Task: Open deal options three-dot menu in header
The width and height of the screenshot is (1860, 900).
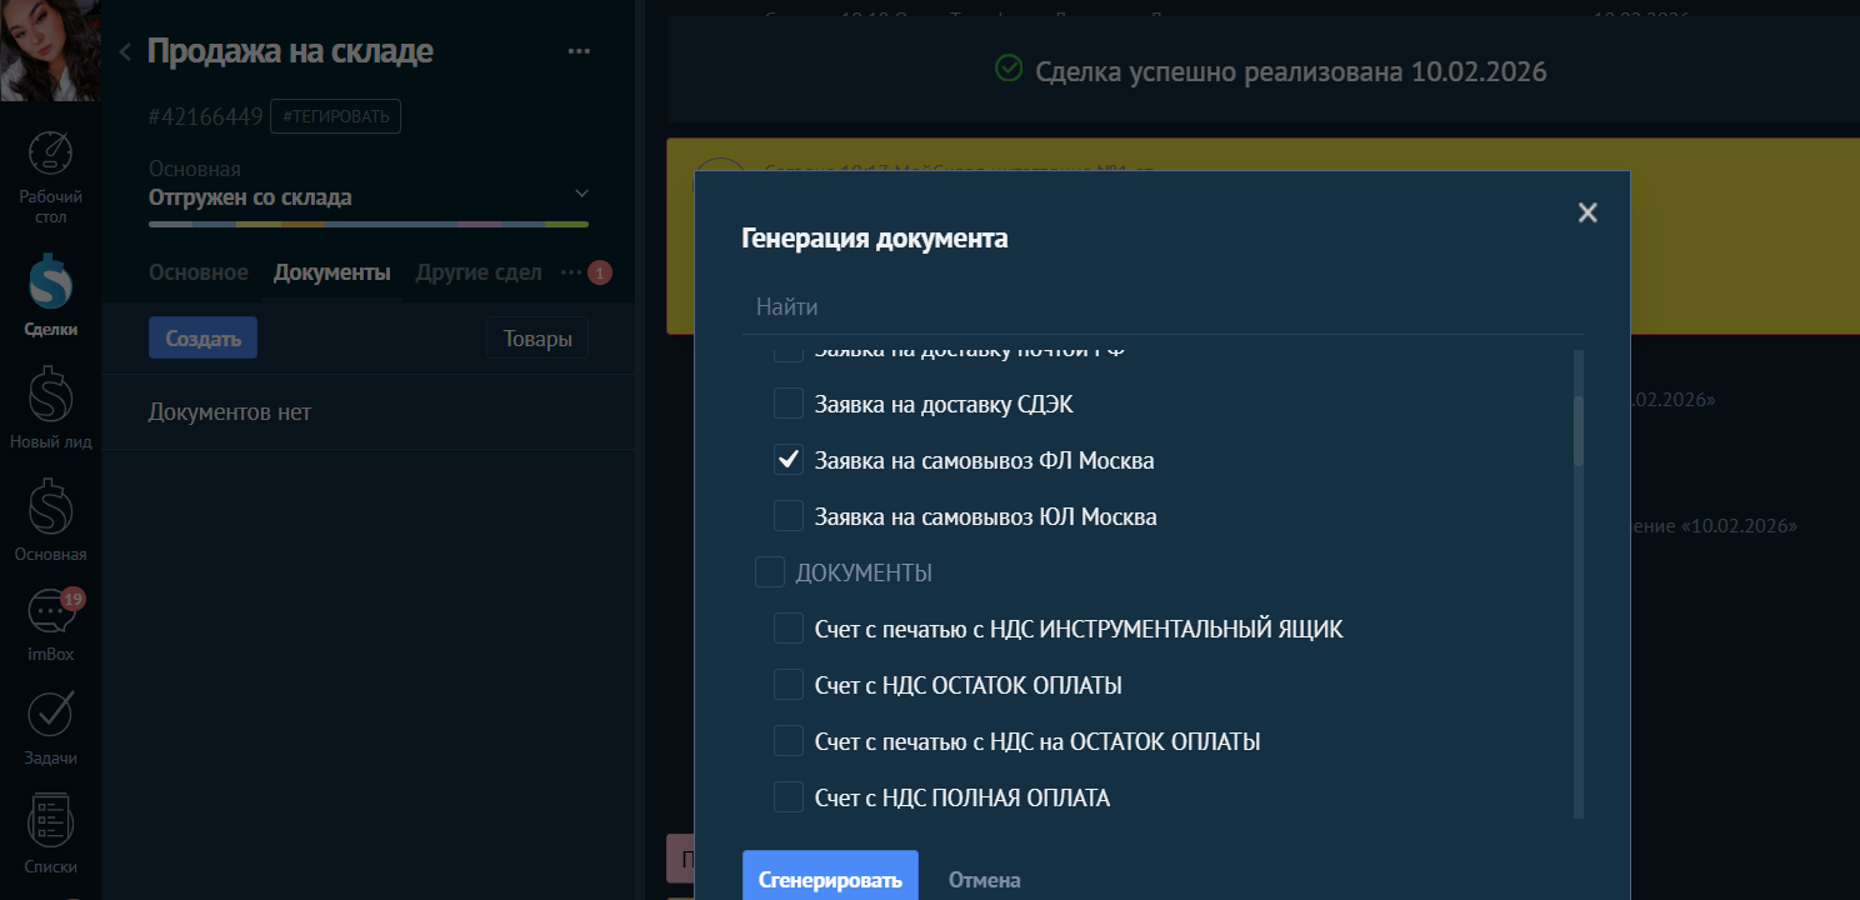Action: [x=579, y=52]
